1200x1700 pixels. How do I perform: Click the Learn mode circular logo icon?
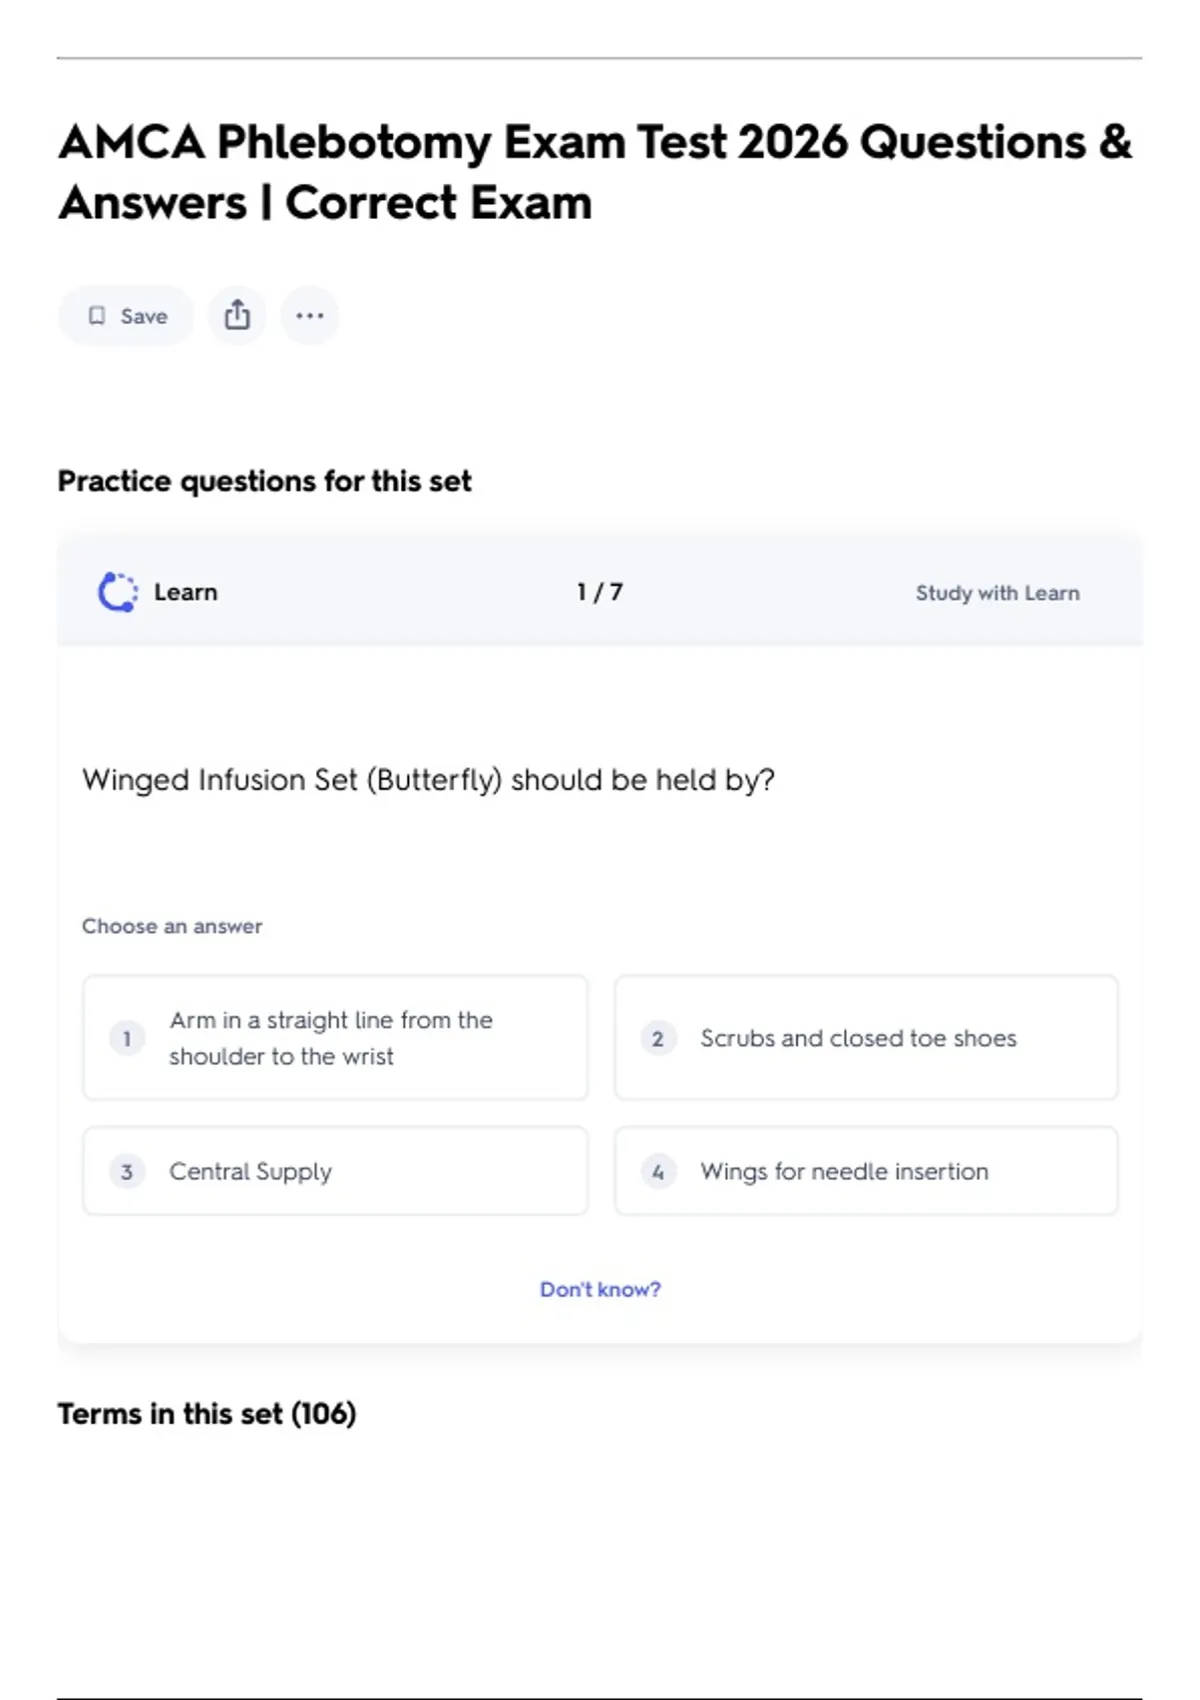click(x=118, y=592)
